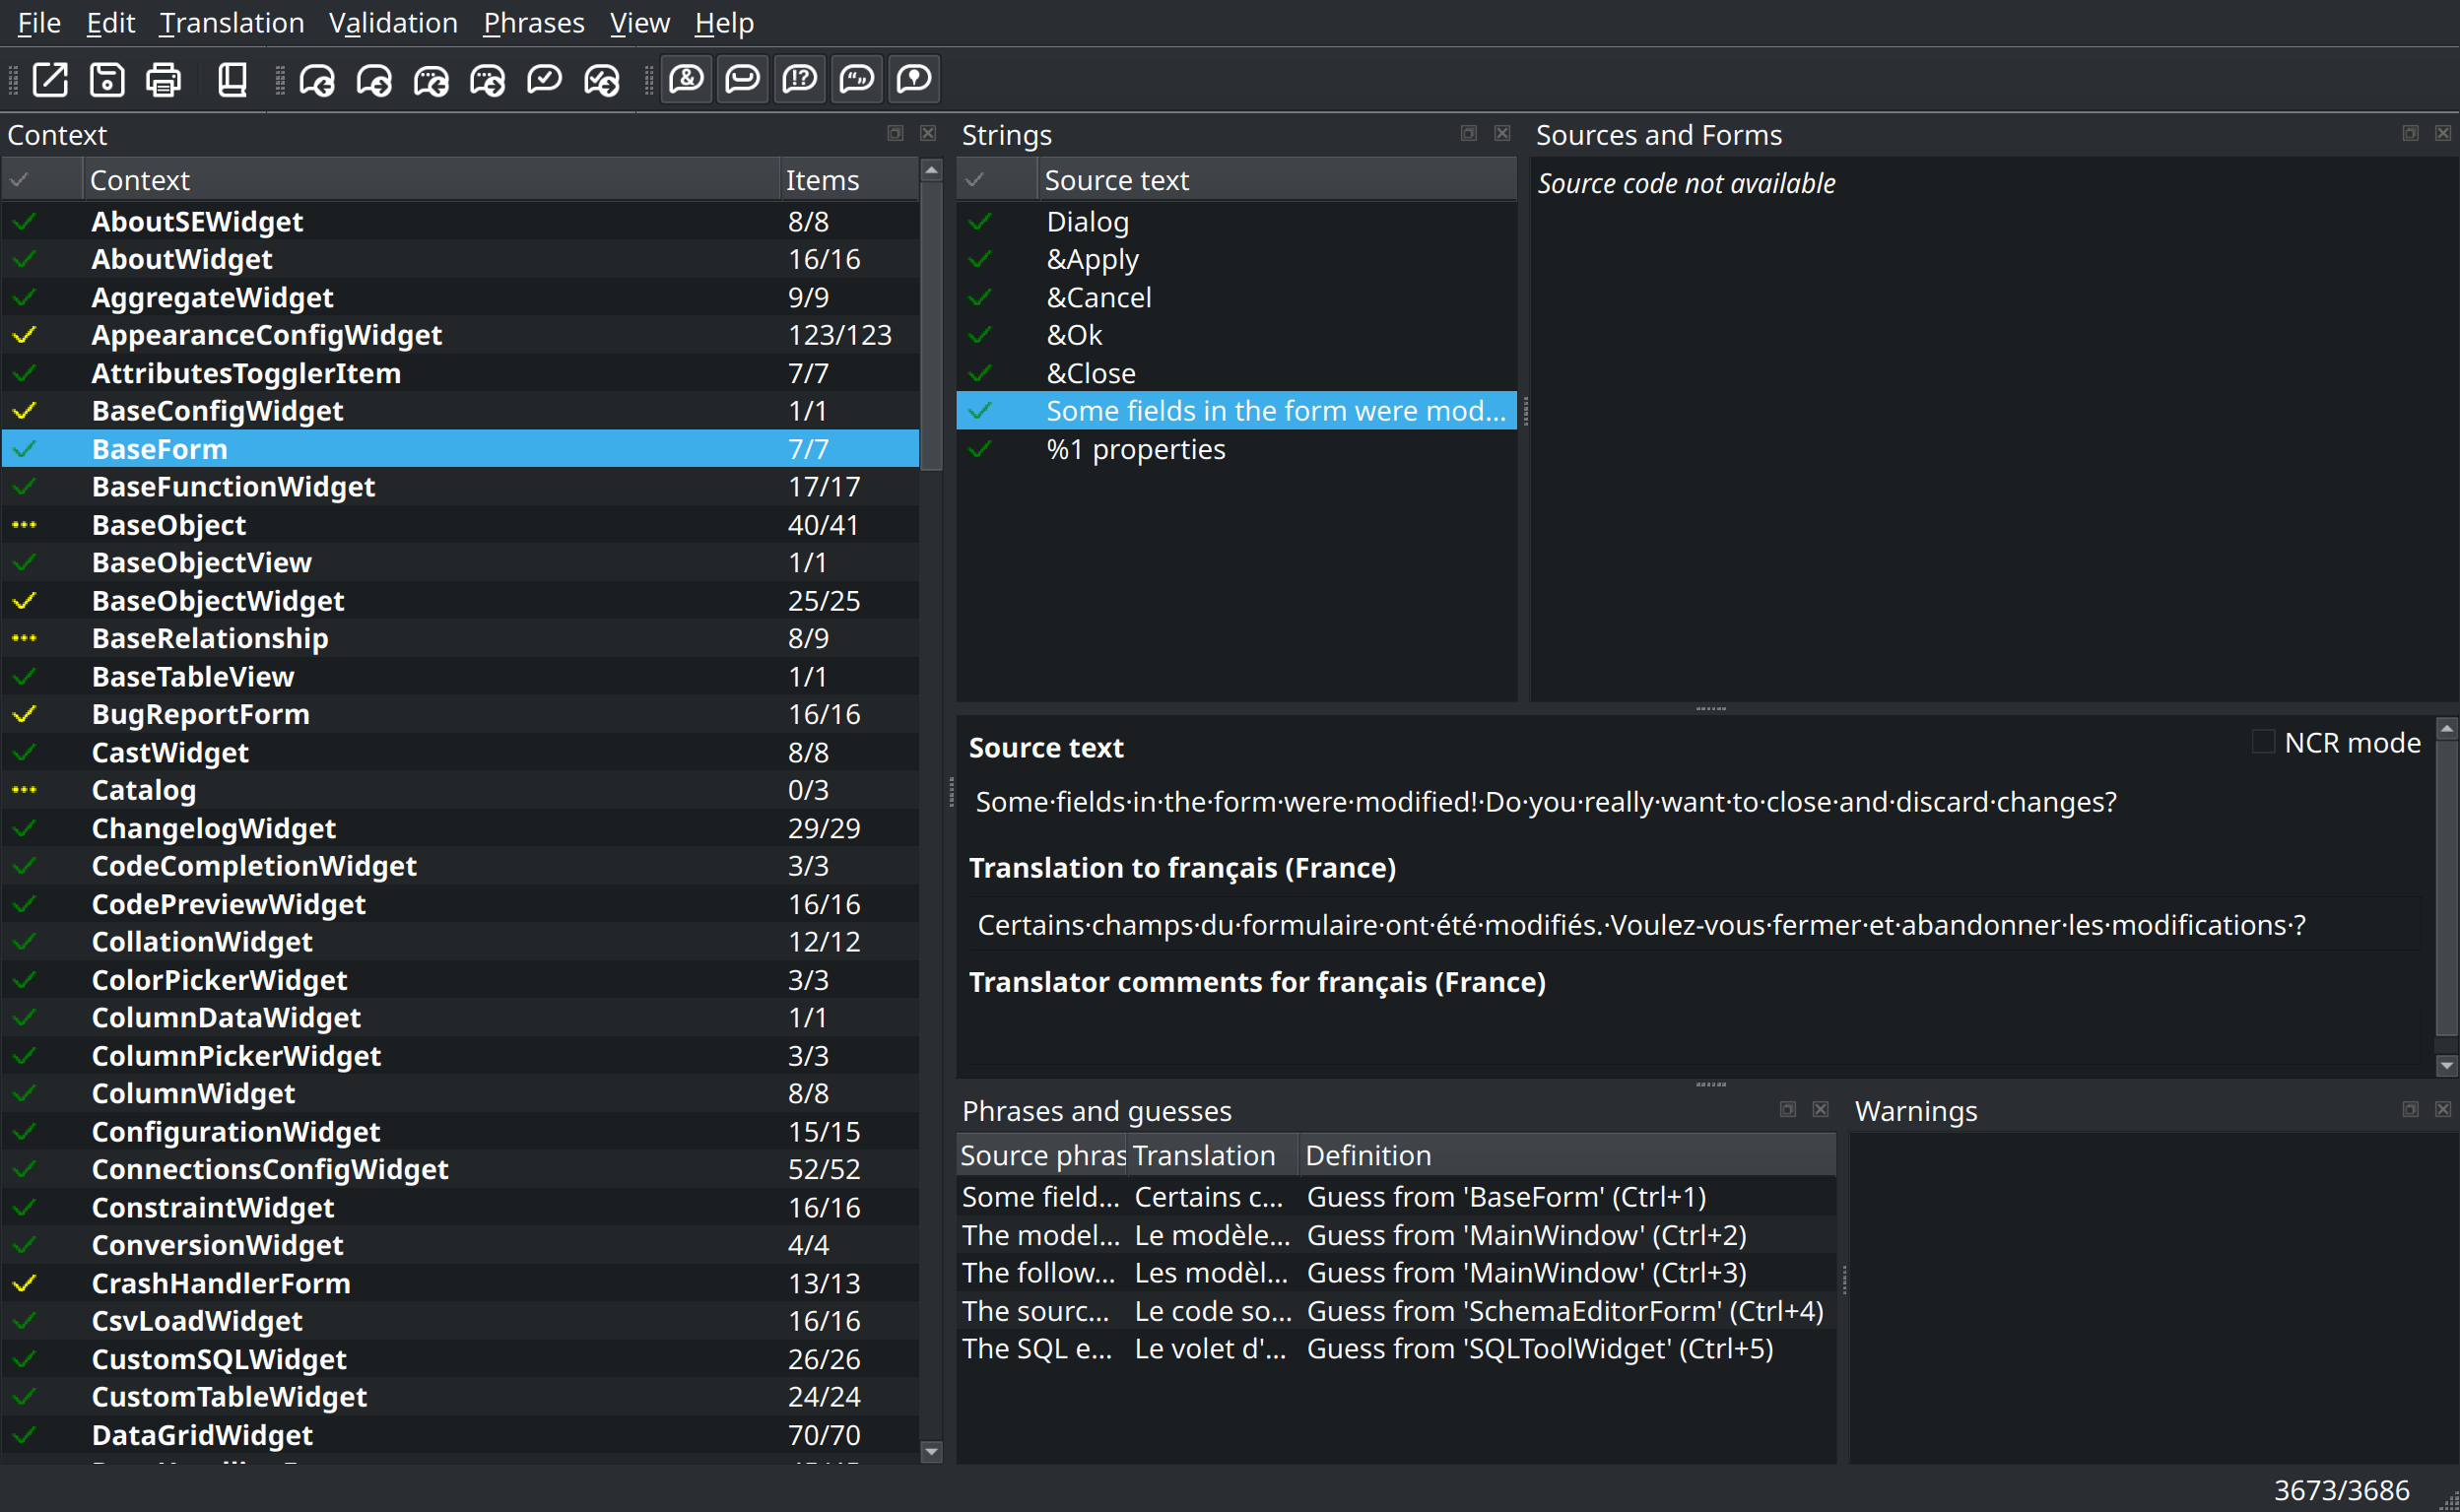Go to next item icon
Image resolution: width=2460 pixels, height=1512 pixels.
[374, 79]
